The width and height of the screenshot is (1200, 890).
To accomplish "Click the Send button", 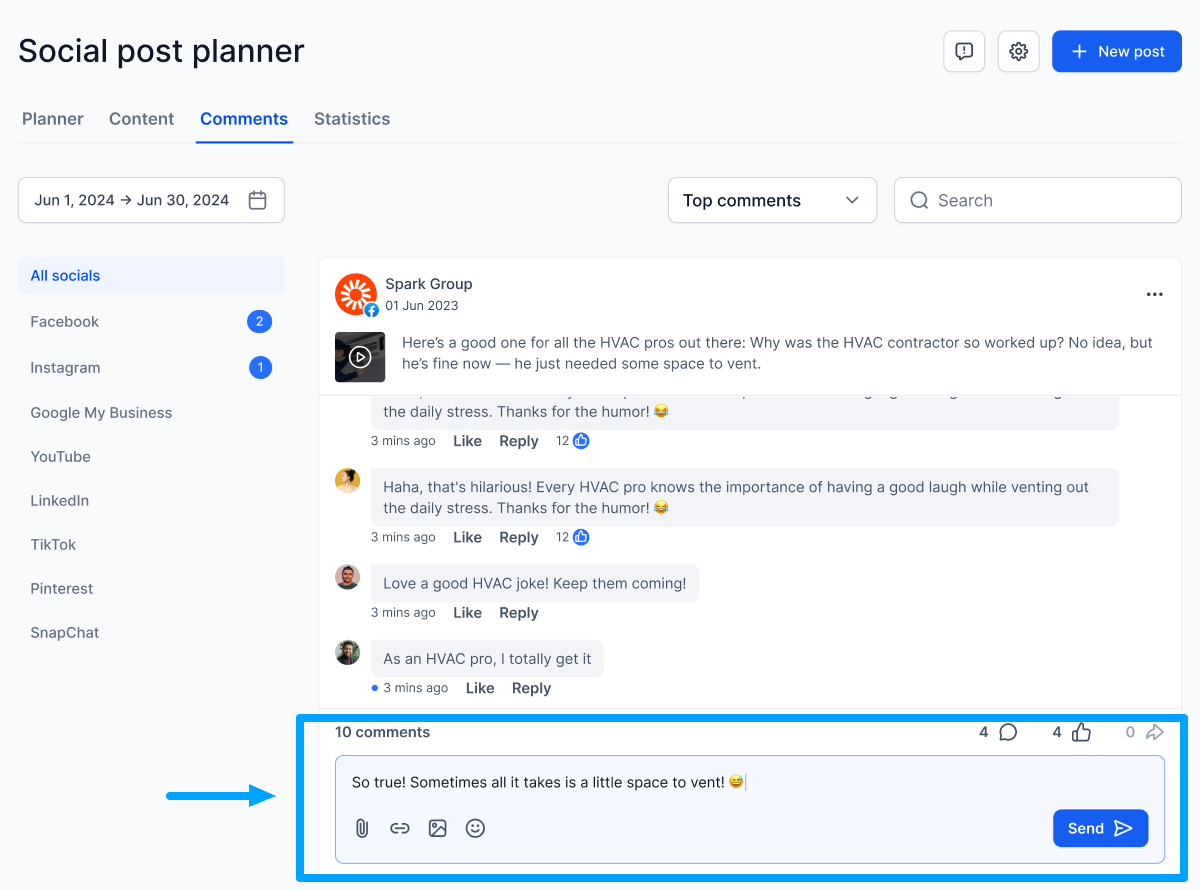I will [1099, 828].
